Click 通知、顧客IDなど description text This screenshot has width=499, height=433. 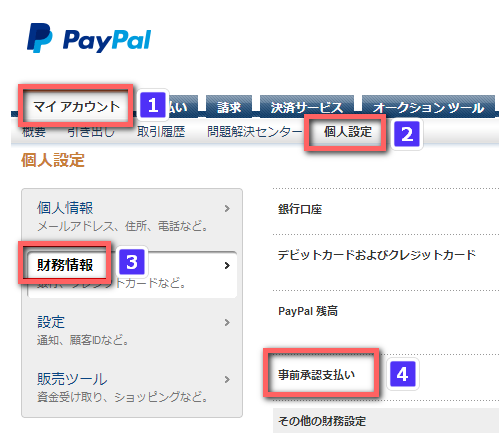[83, 340]
